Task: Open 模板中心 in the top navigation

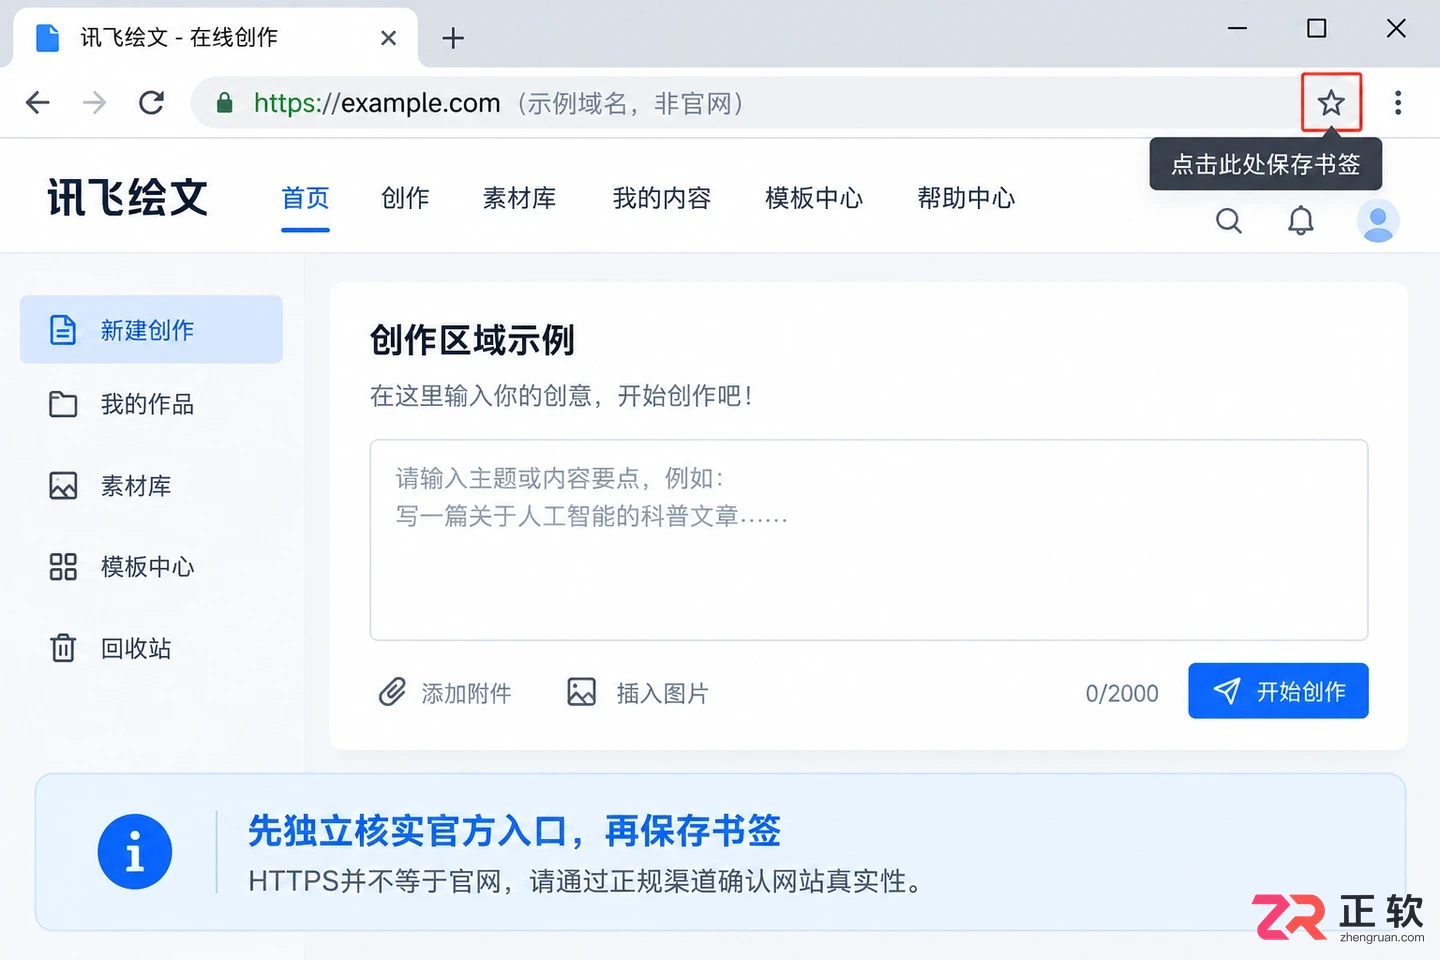Action: pyautogui.click(x=814, y=198)
